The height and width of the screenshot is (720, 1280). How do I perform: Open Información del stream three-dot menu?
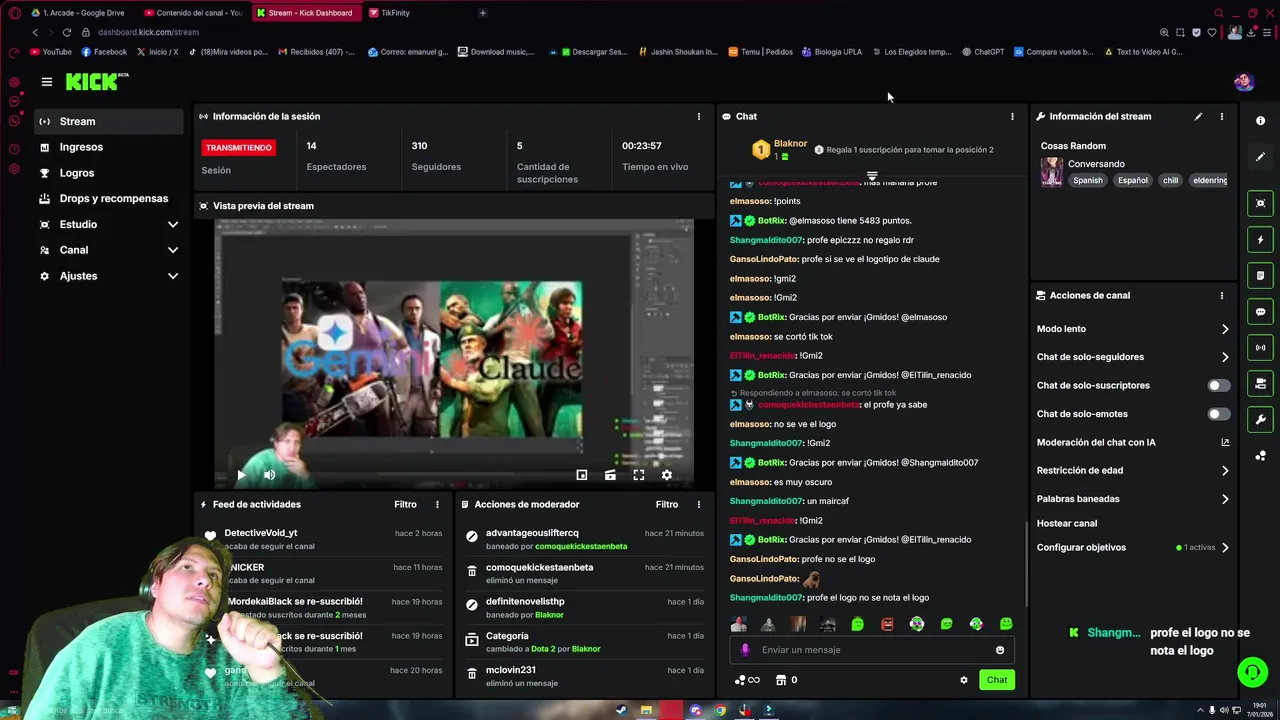click(x=1221, y=116)
